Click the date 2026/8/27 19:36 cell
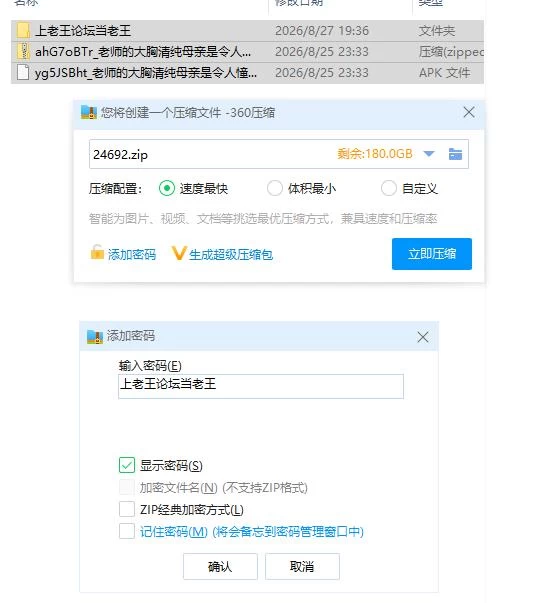Screen dimensions: 552x603 (x=322, y=31)
